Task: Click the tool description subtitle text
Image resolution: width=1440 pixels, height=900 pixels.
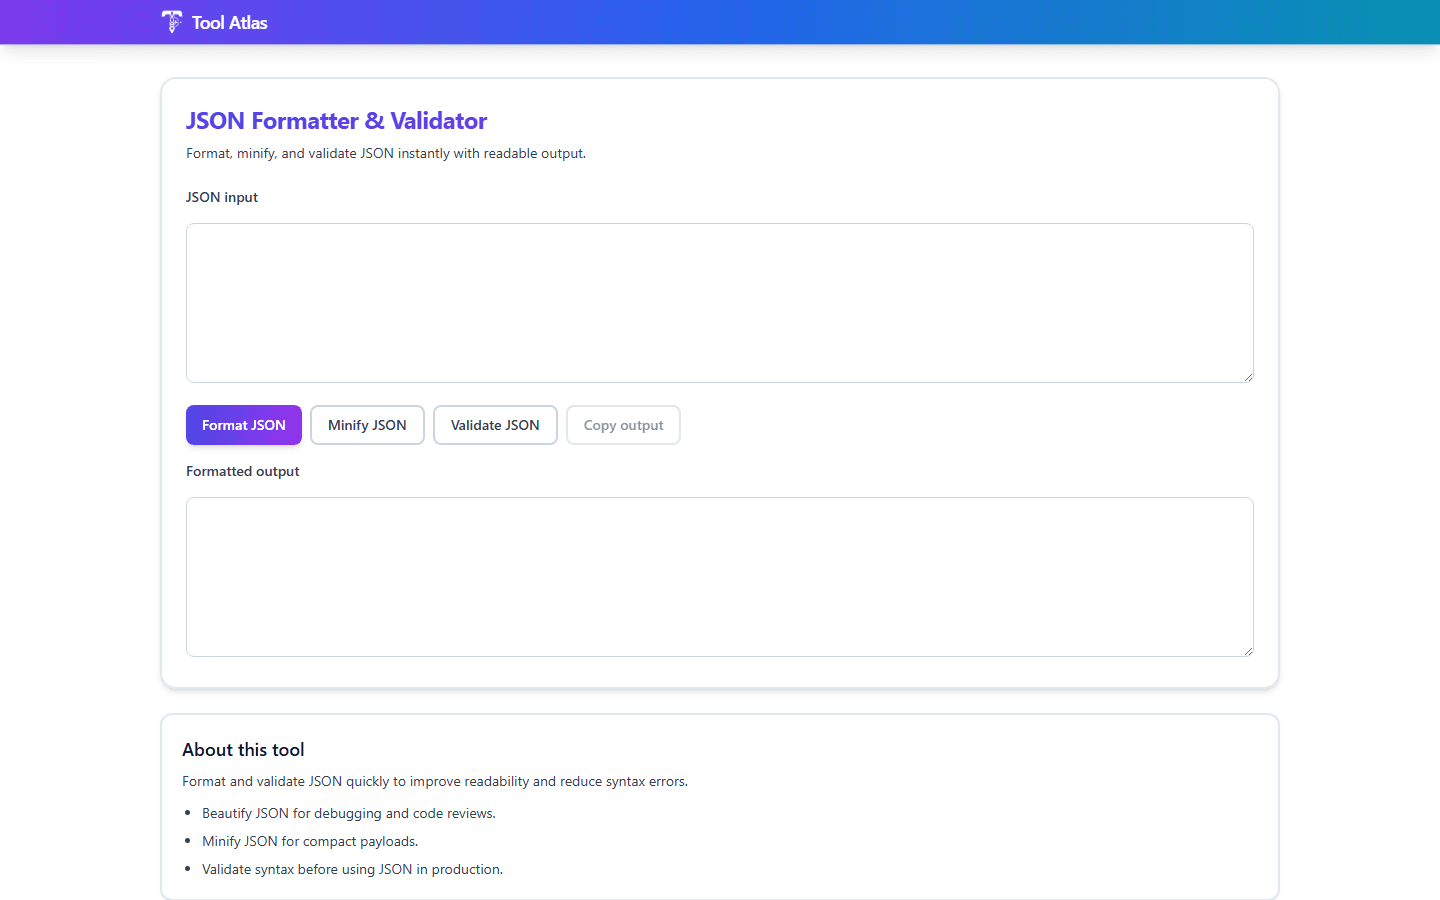Action: point(385,153)
